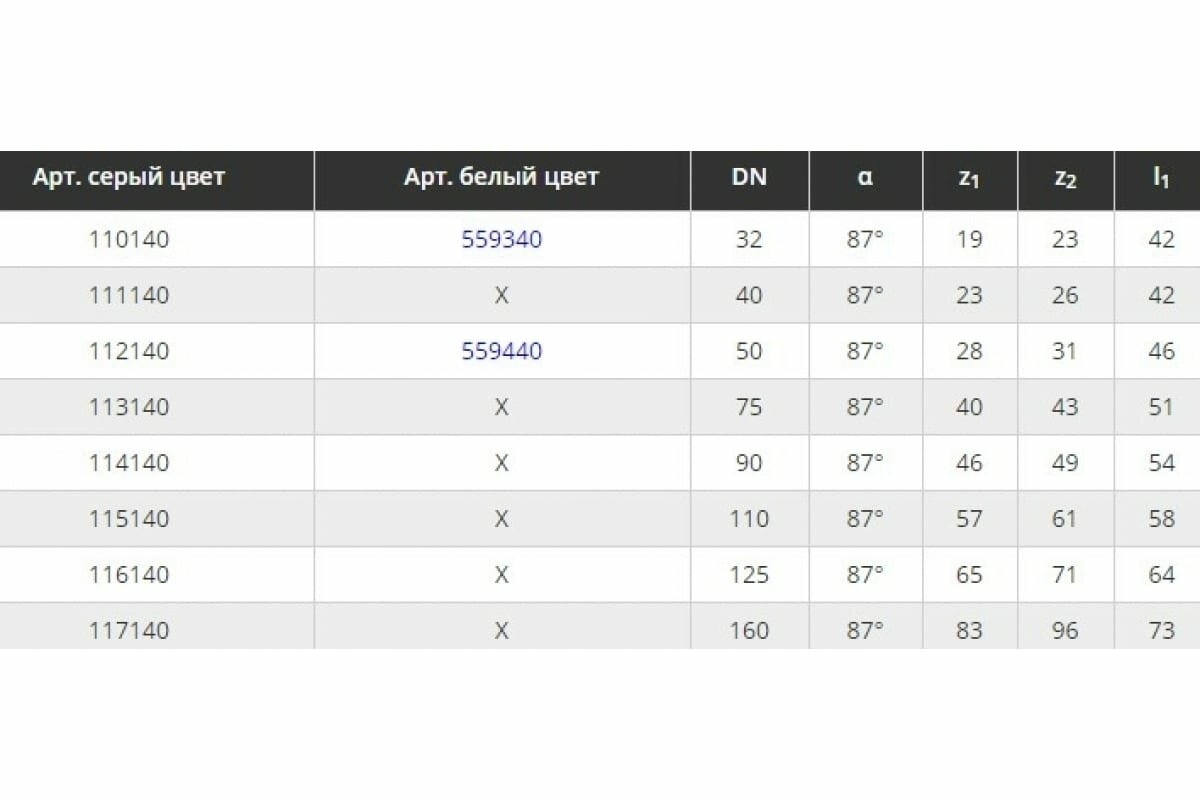Screen dimensions: 1200x800
Task: Click gray article number 115140
Action: click(129, 520)
